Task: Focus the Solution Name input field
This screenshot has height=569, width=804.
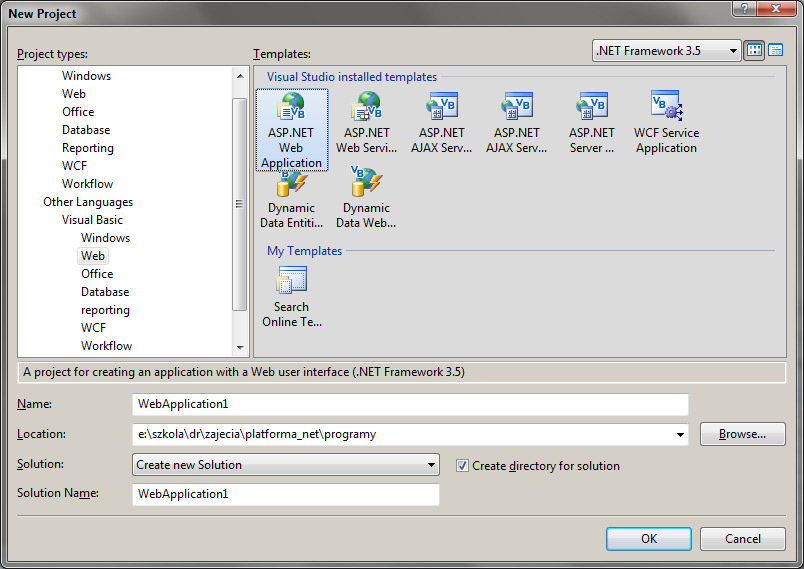Action: point(286,494)
